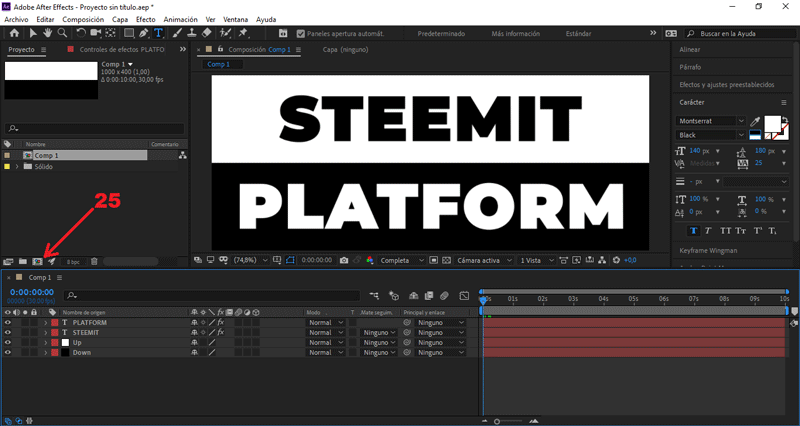Open the (74,8%) magnification dropdown

[x=250, y=260]
